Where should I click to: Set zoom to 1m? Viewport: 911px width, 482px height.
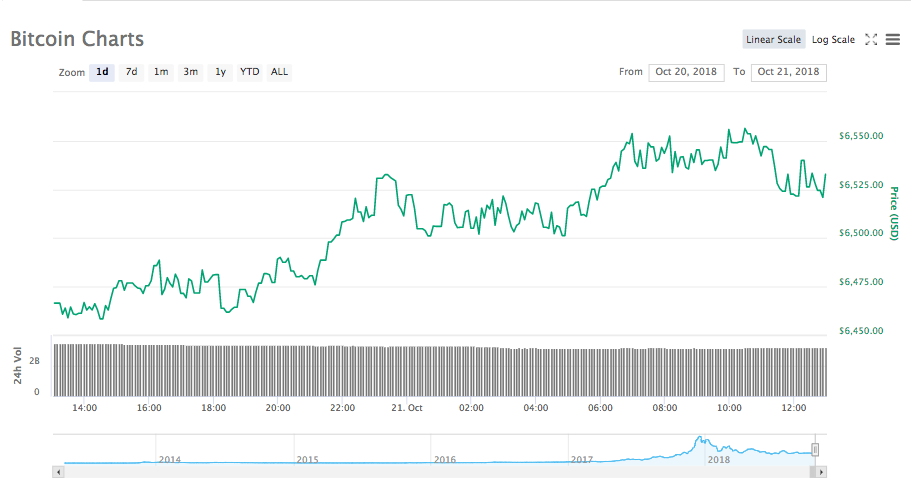pyautogui.click(x=161, y=72)
